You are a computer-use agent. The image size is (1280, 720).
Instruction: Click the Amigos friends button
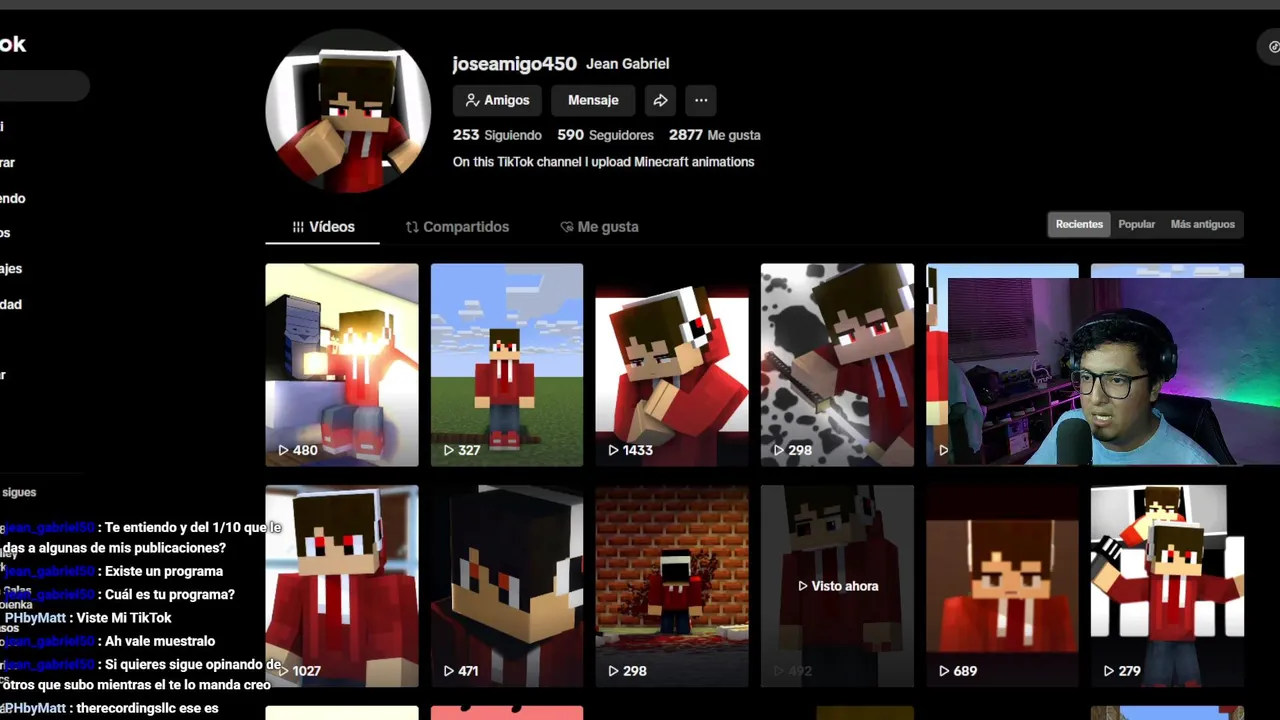click(497, 100)
